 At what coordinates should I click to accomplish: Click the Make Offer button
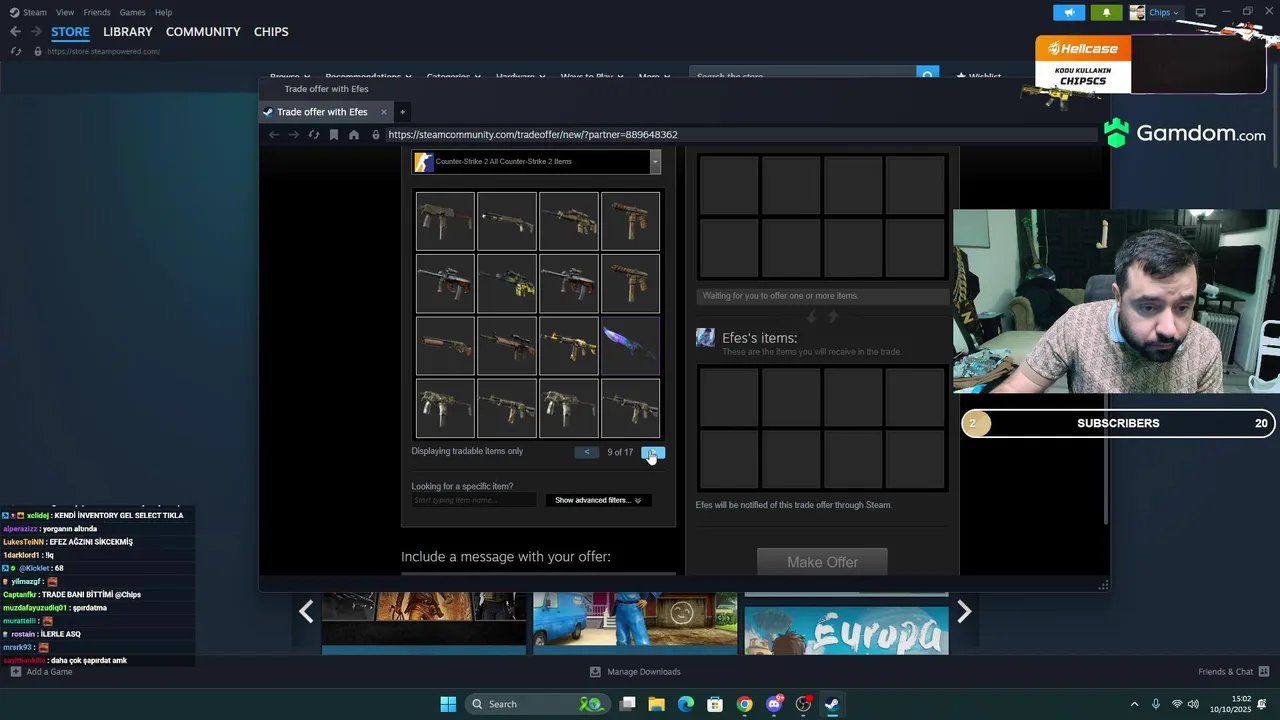[822, 562]
